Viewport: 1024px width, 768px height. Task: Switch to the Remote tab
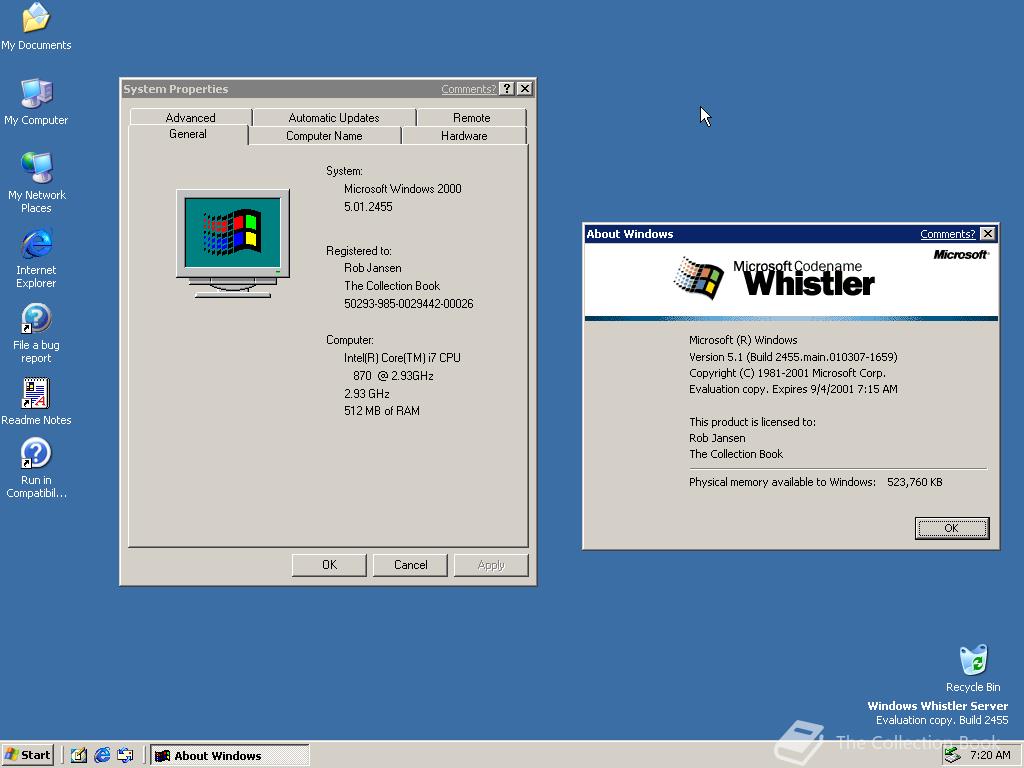click(x=472, y=118)
